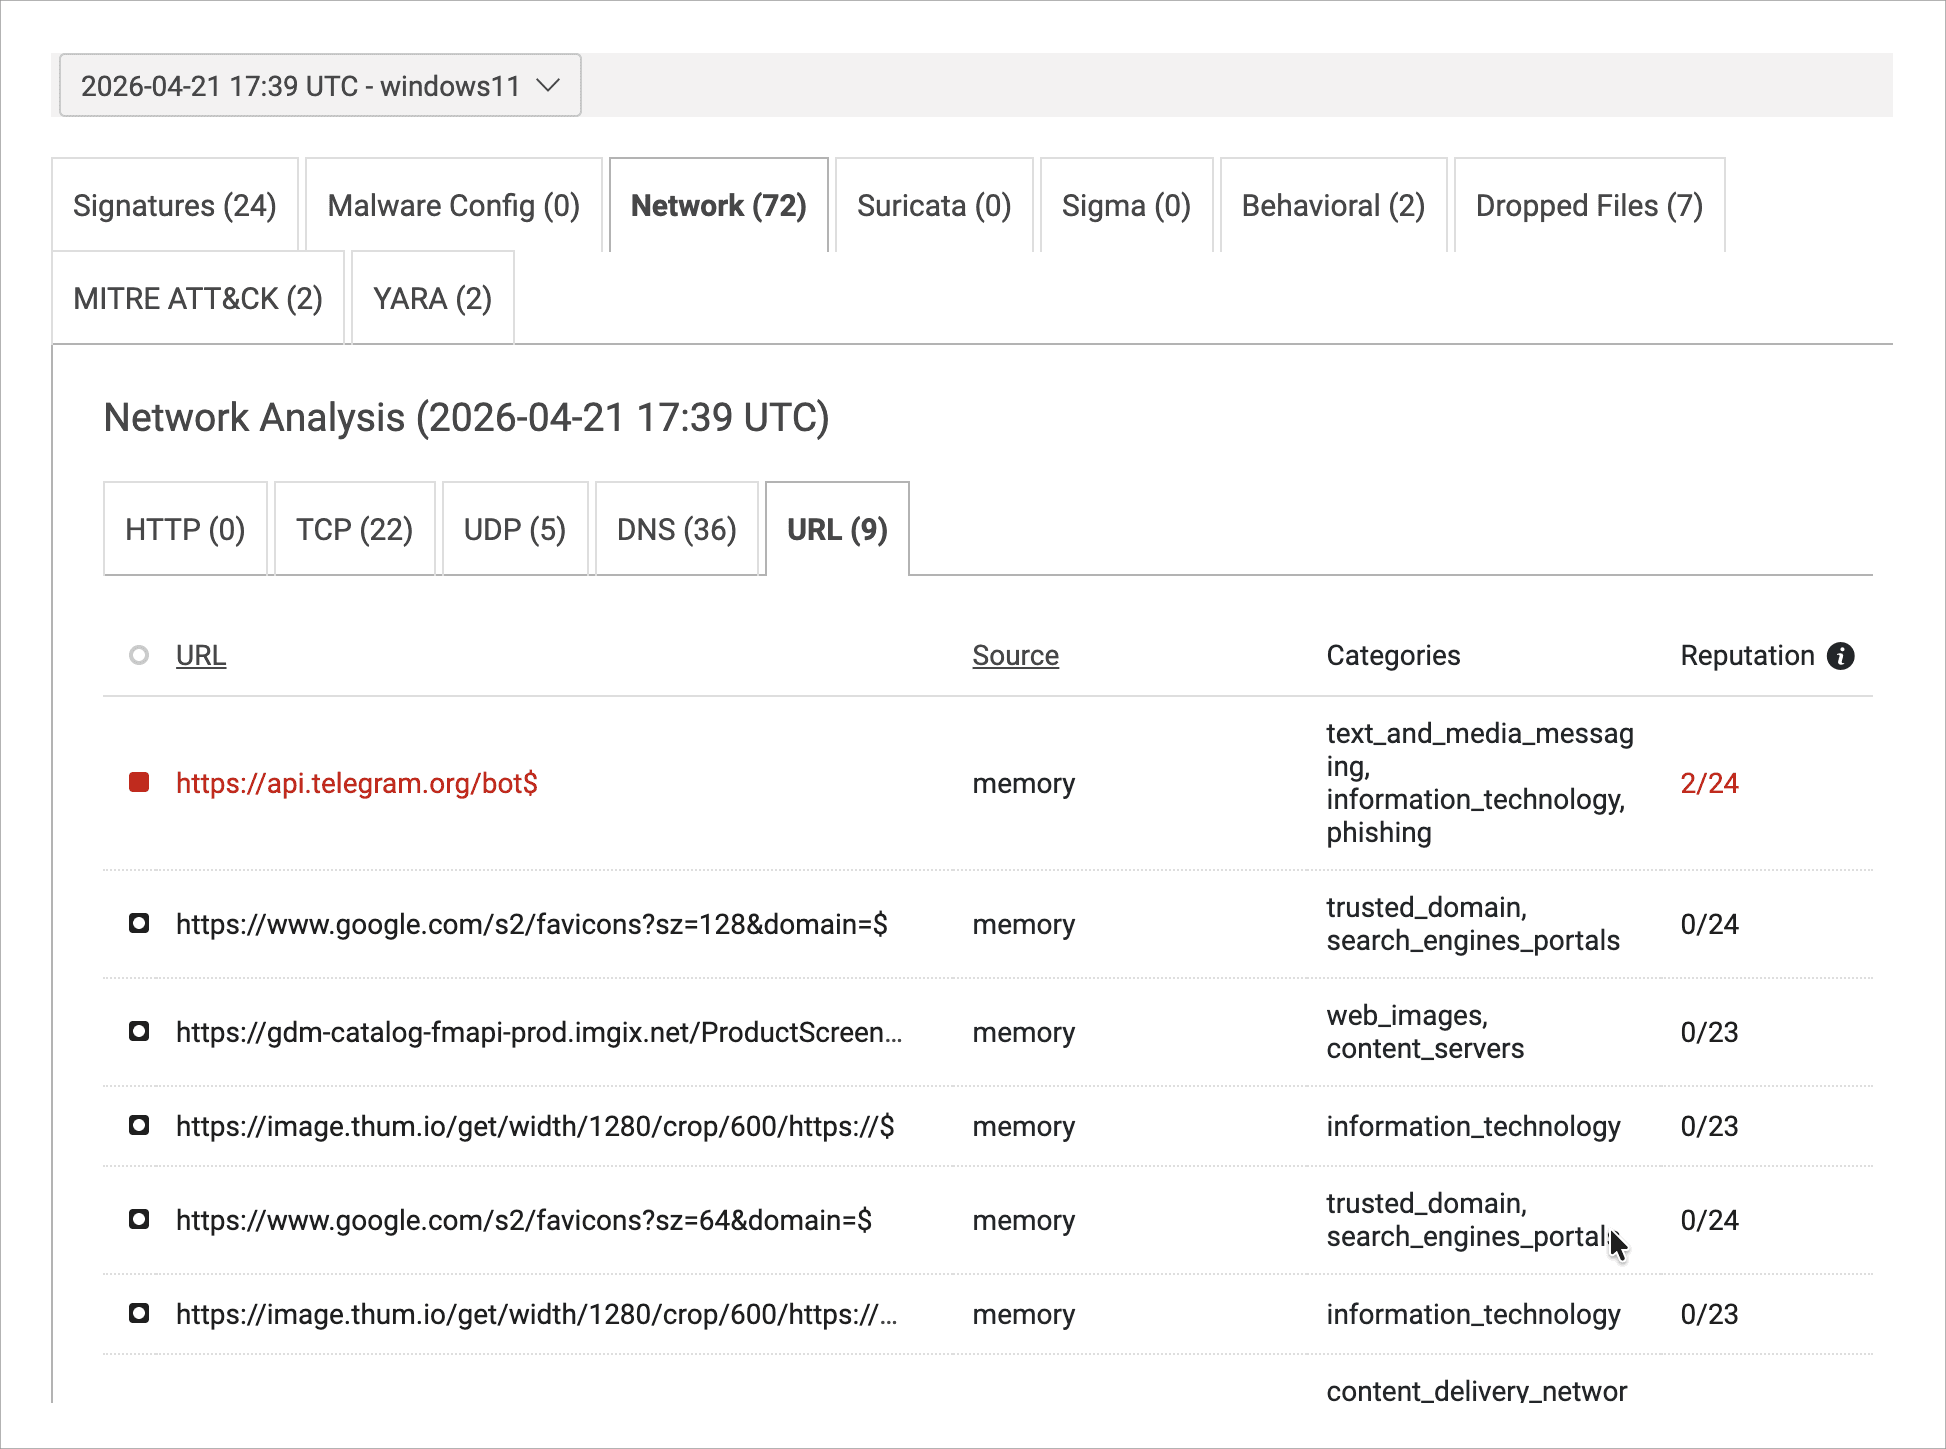Click web_images, content_servers category cell

click(1425, 1032)
